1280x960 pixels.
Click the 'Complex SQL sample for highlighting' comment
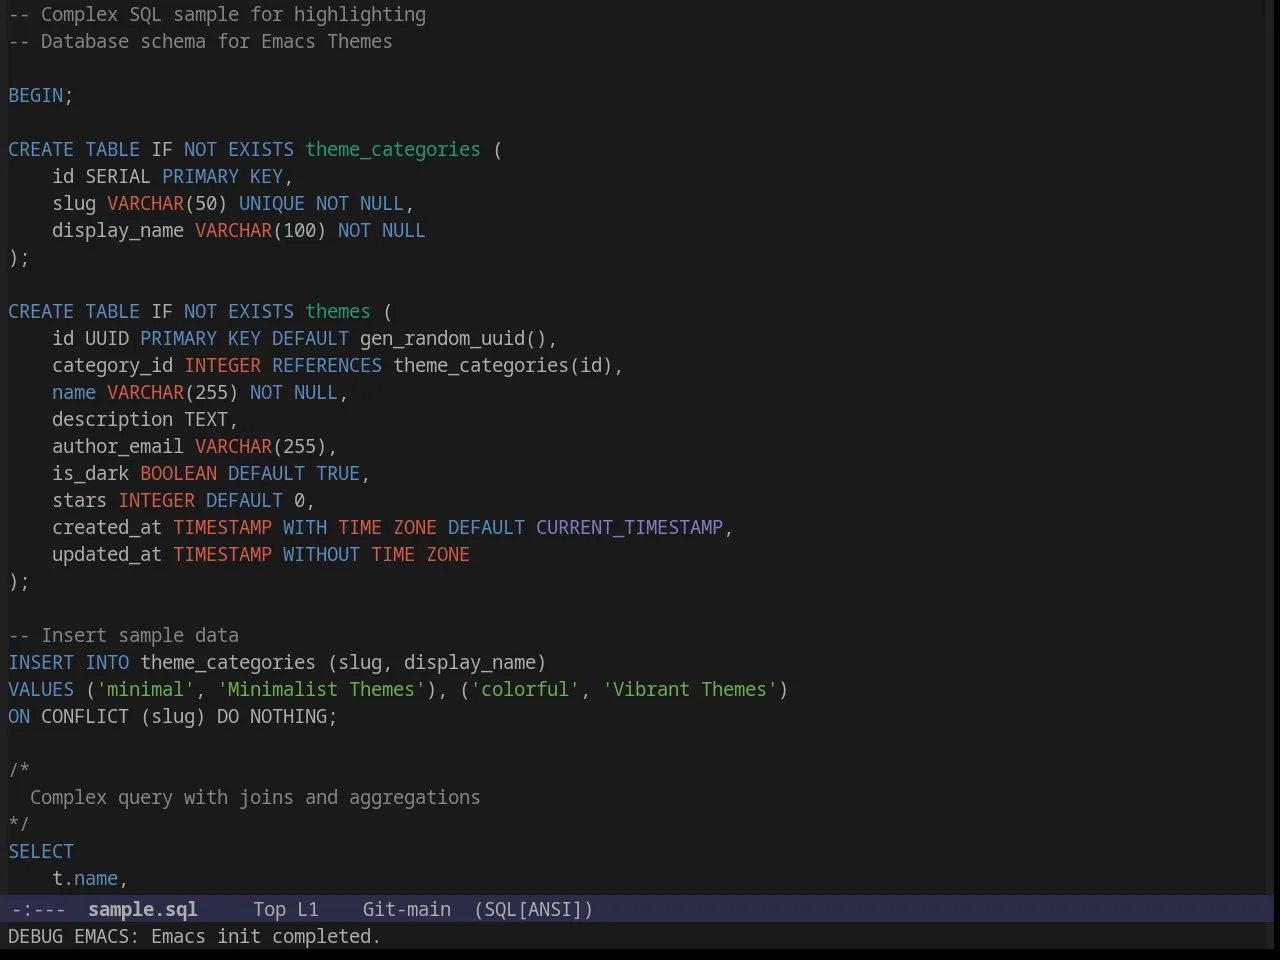217,14
